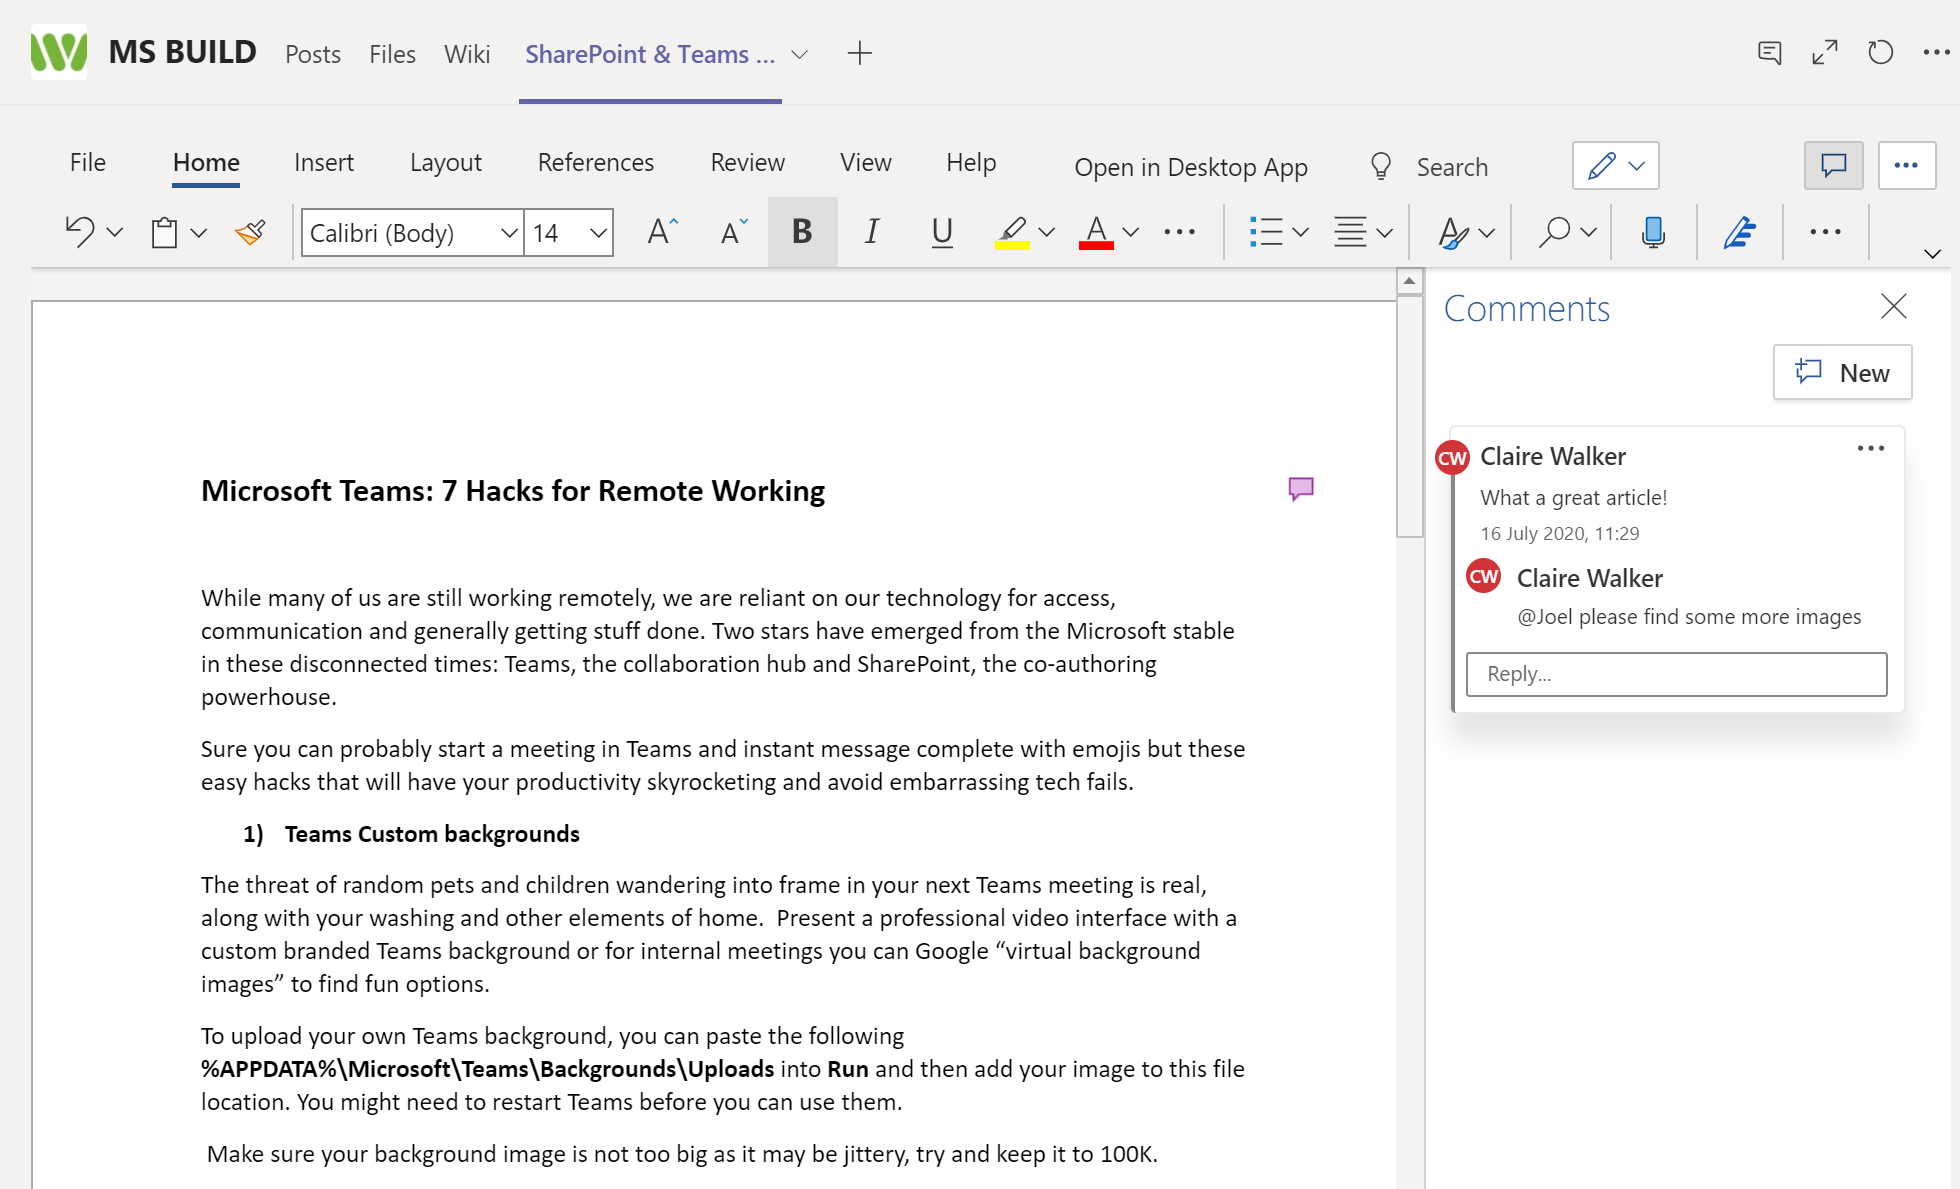
Task: Switch to the Insert tab
Action: pyautogui.click(x=324, y=162)
